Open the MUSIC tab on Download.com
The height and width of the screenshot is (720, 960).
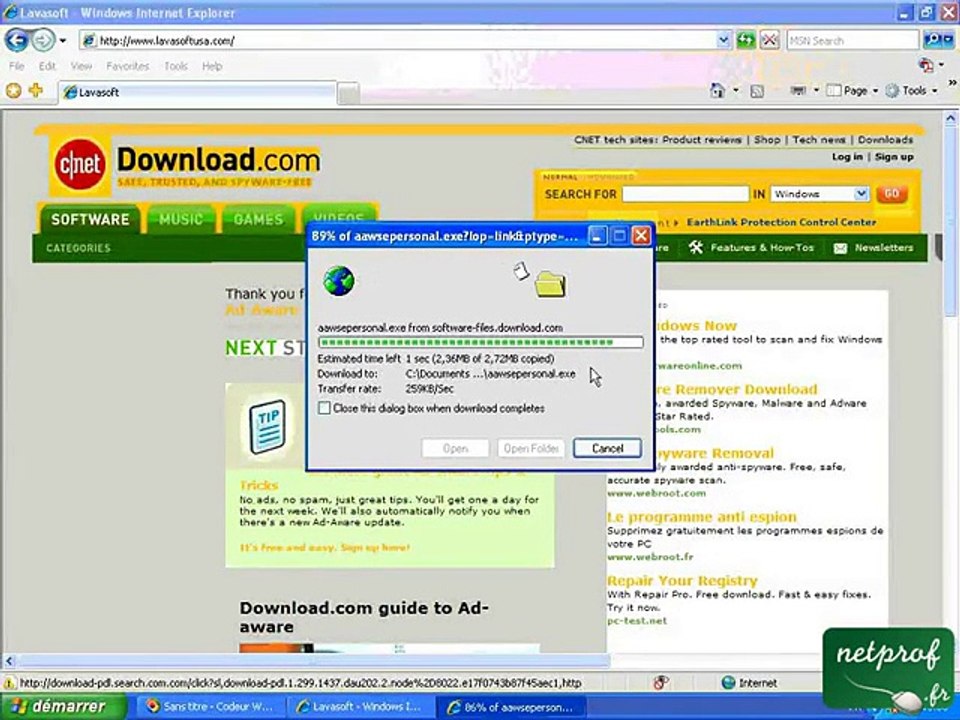pyautogui.click(x=181, y=219)
